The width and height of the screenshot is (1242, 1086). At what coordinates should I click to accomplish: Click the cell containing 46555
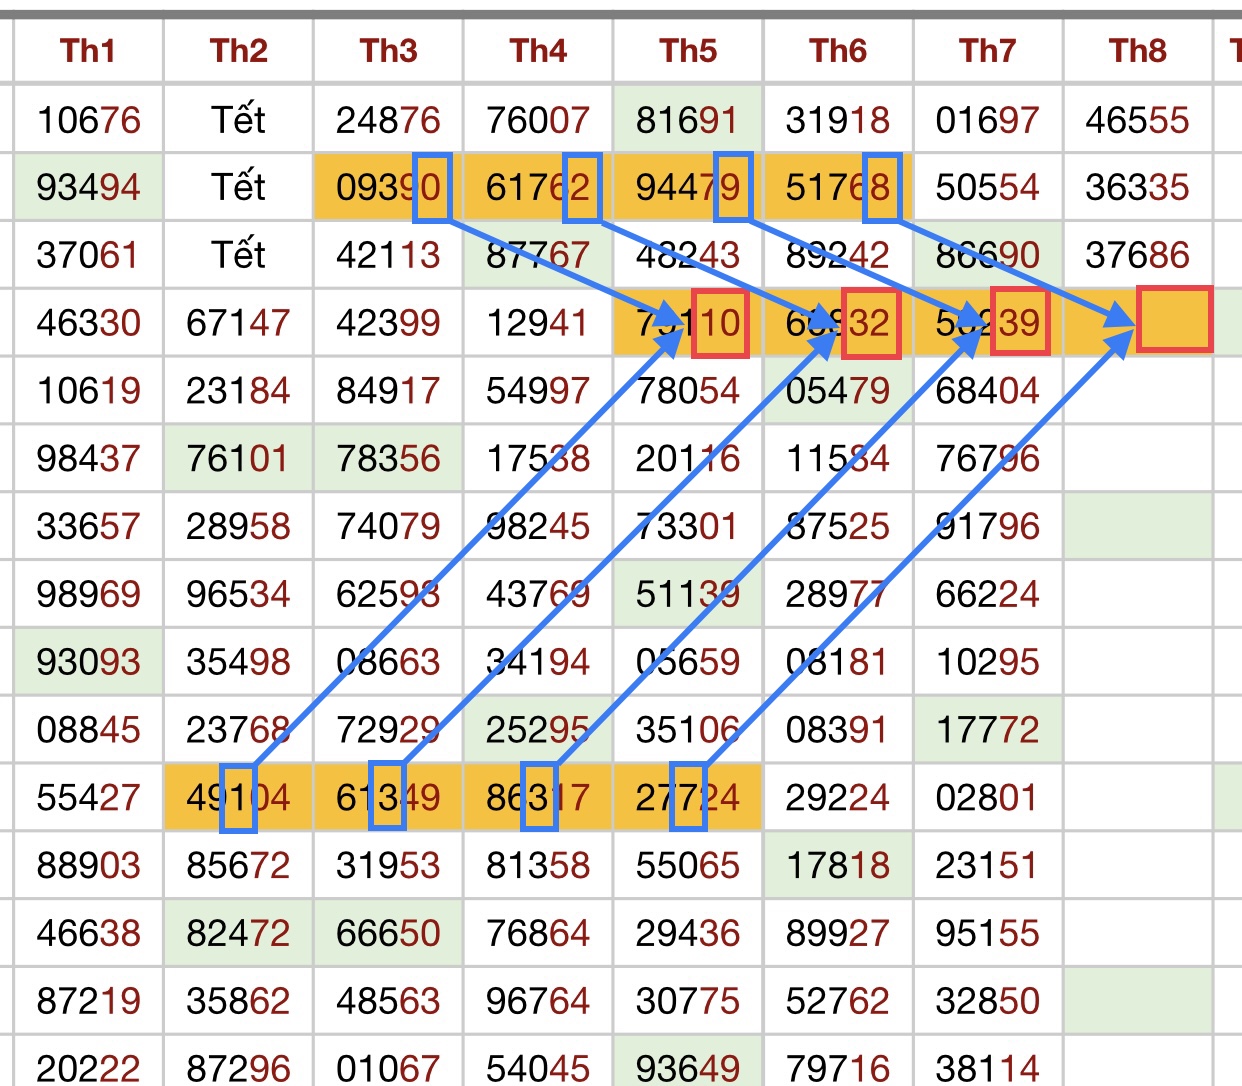click(x=1137, y=121)
